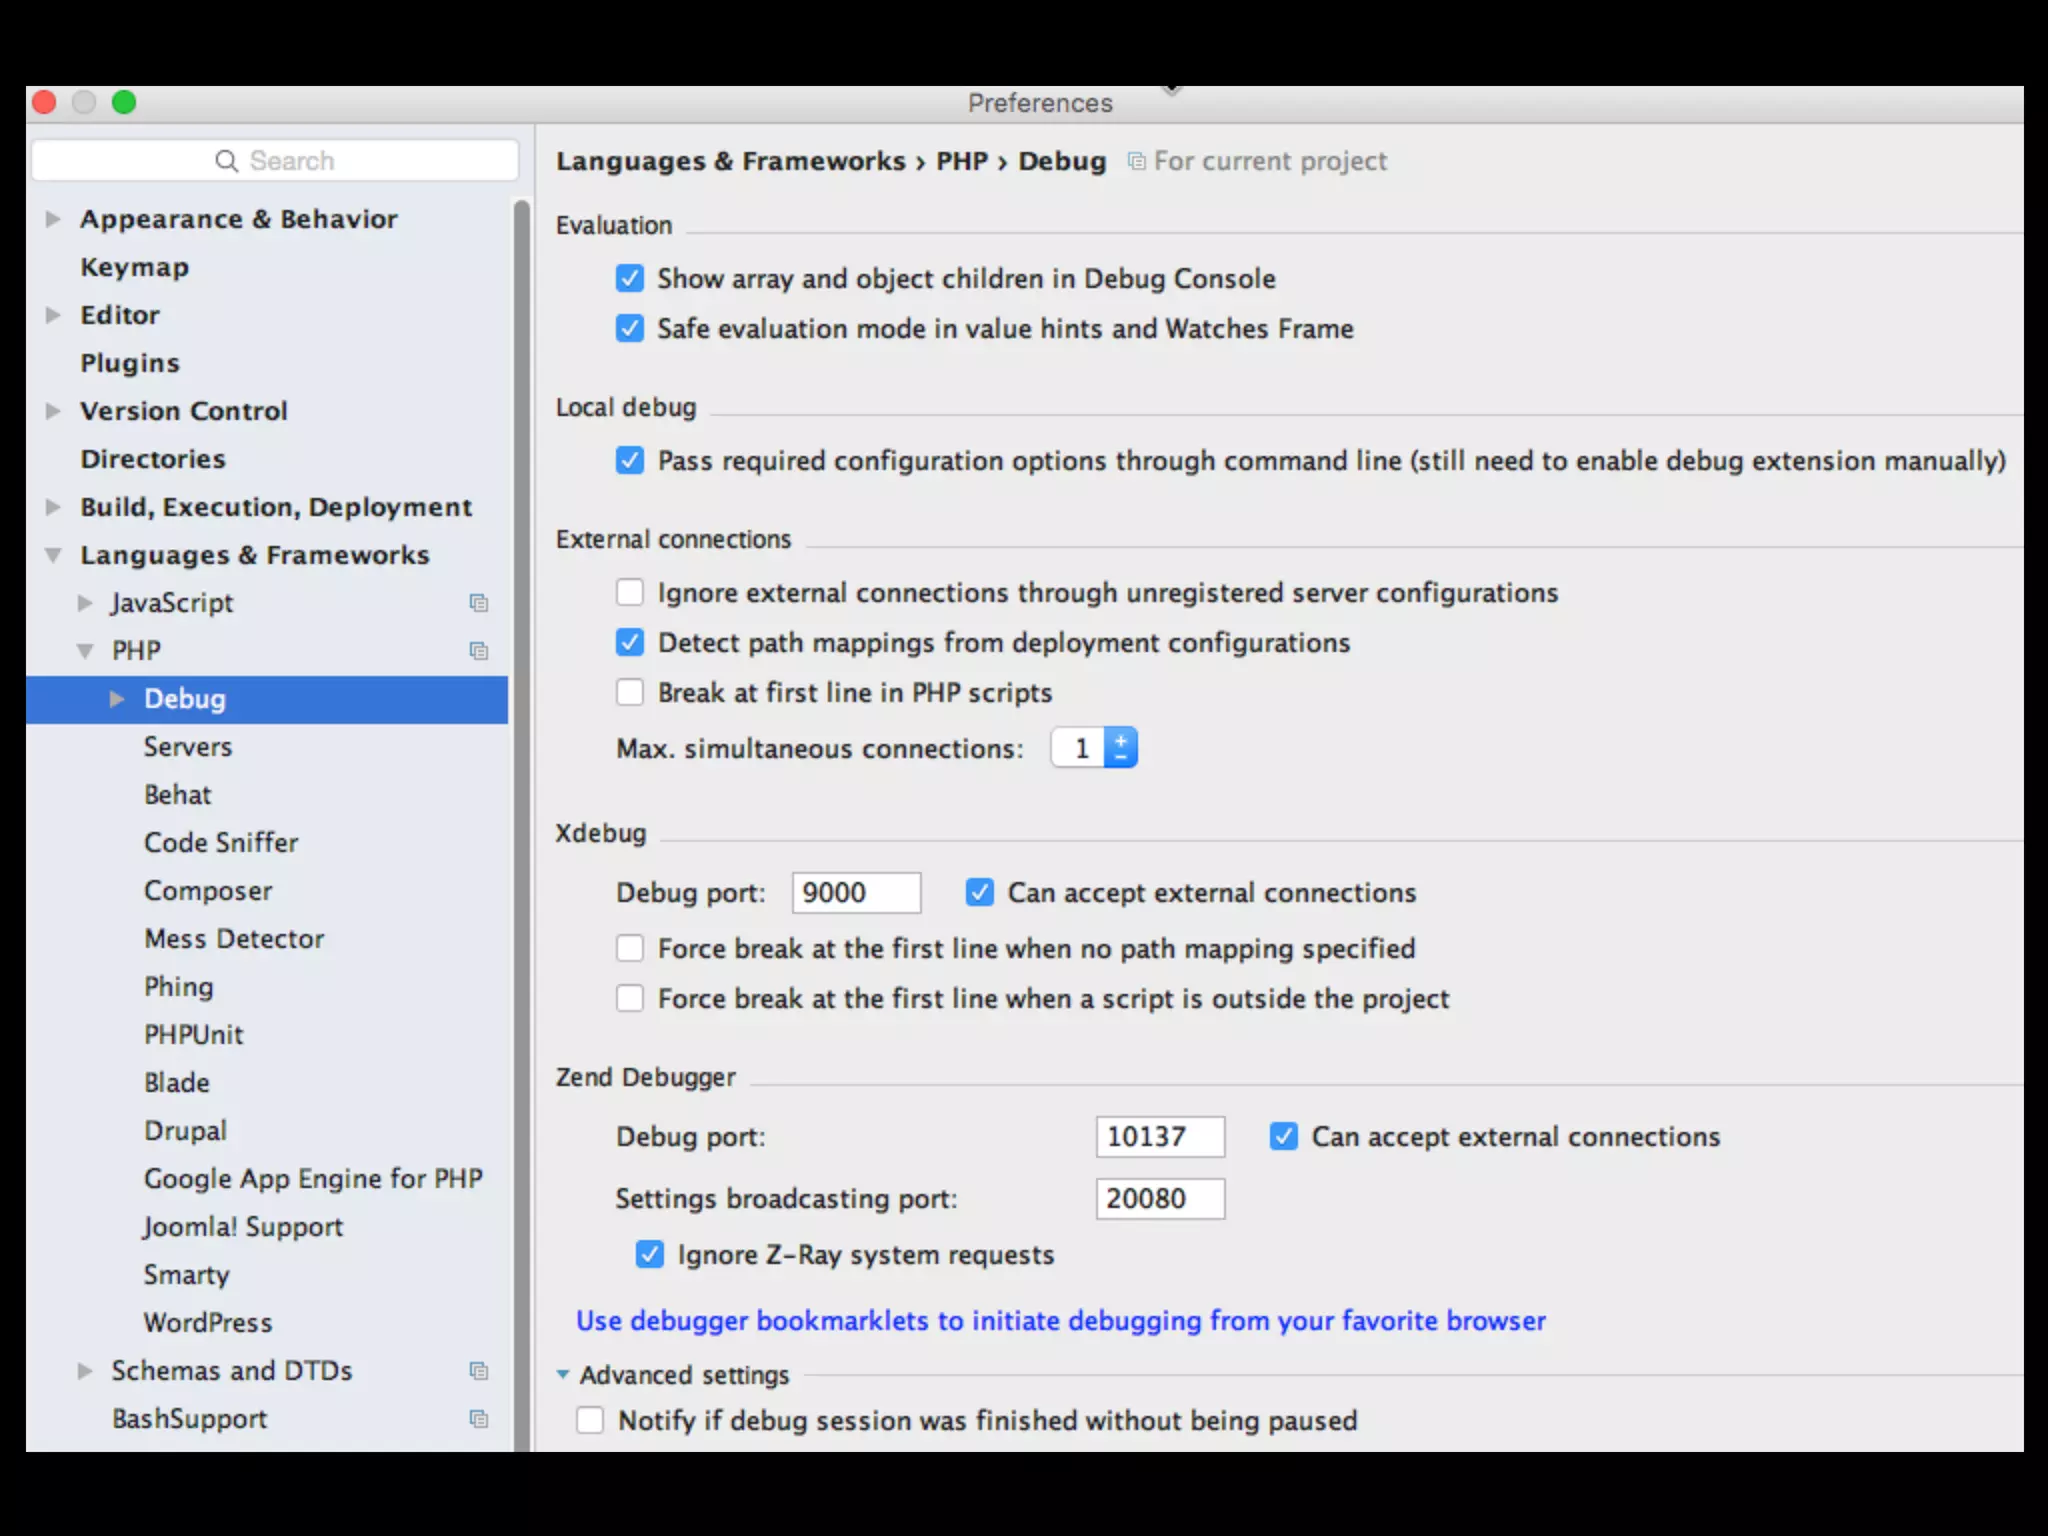
Task: Click 'Languages & Frameworks' in the breadcrumb
Action: pyautogui.click(x=730, y=161)
